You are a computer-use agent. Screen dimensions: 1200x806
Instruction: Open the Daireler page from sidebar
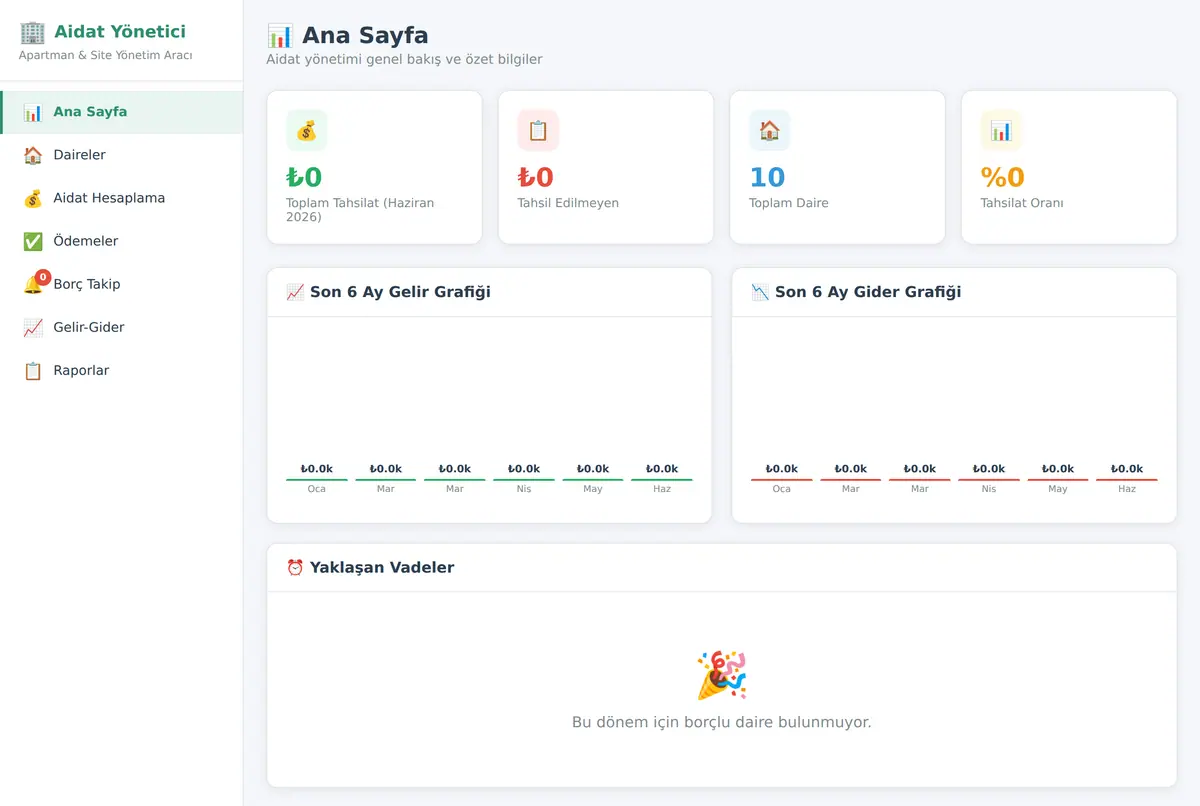121,155
